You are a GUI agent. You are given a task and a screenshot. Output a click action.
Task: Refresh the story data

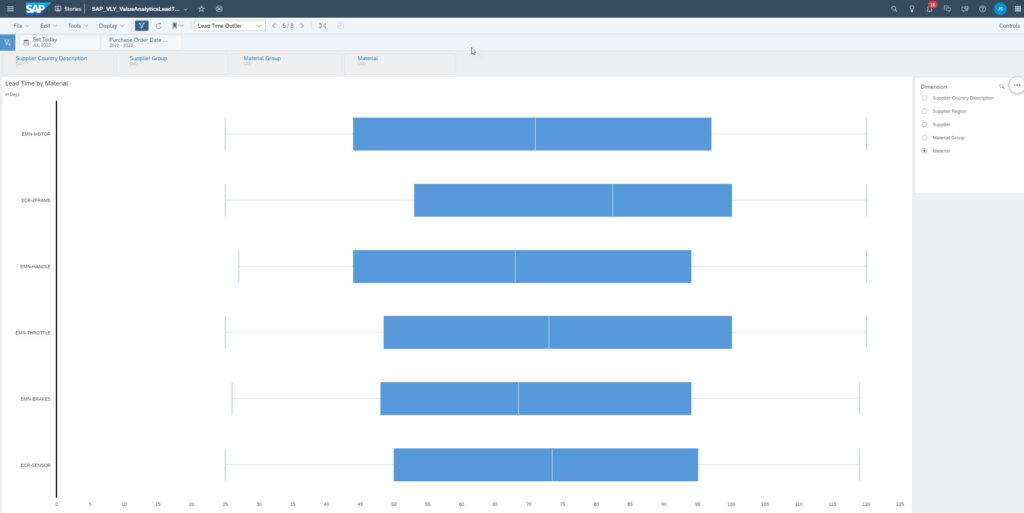158,25
